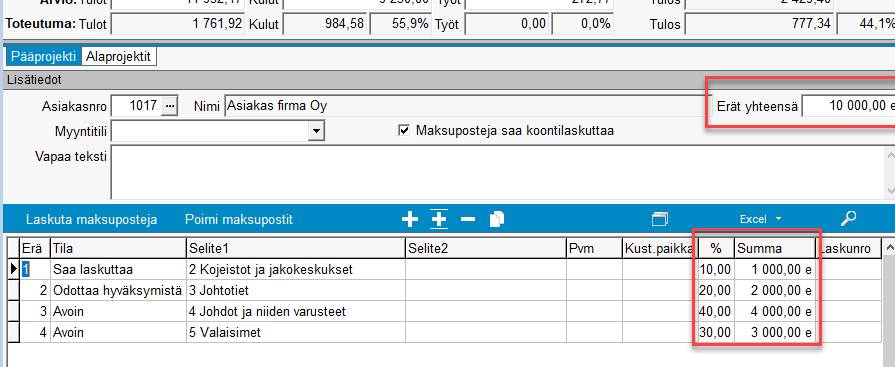Click the Pvm column header
The width and height of the screenshot is (895, 367).
[x=594, y=248]
